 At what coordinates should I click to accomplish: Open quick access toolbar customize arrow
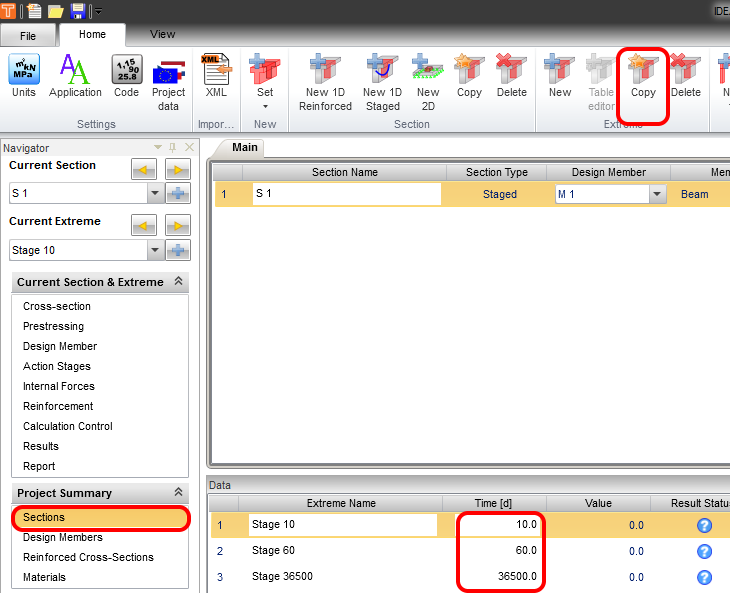tap(98, 11)
